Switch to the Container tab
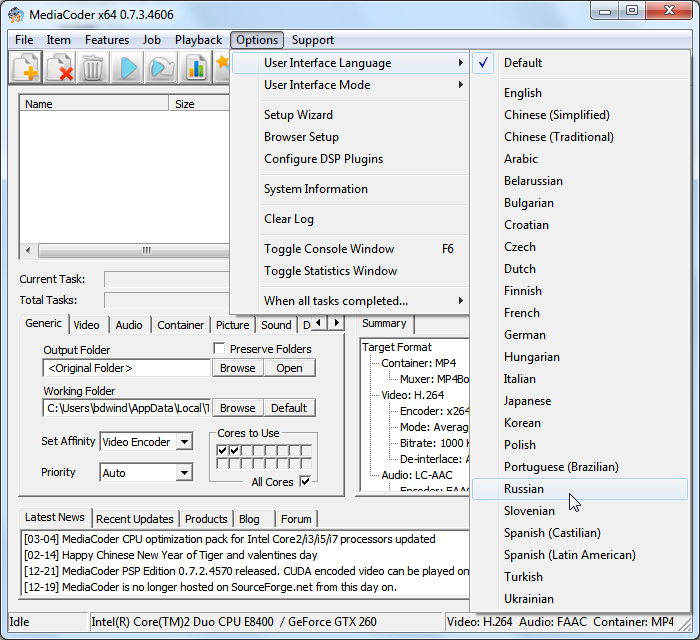The width and height of the screenshot is (700, 640). (x=180, y=325)
